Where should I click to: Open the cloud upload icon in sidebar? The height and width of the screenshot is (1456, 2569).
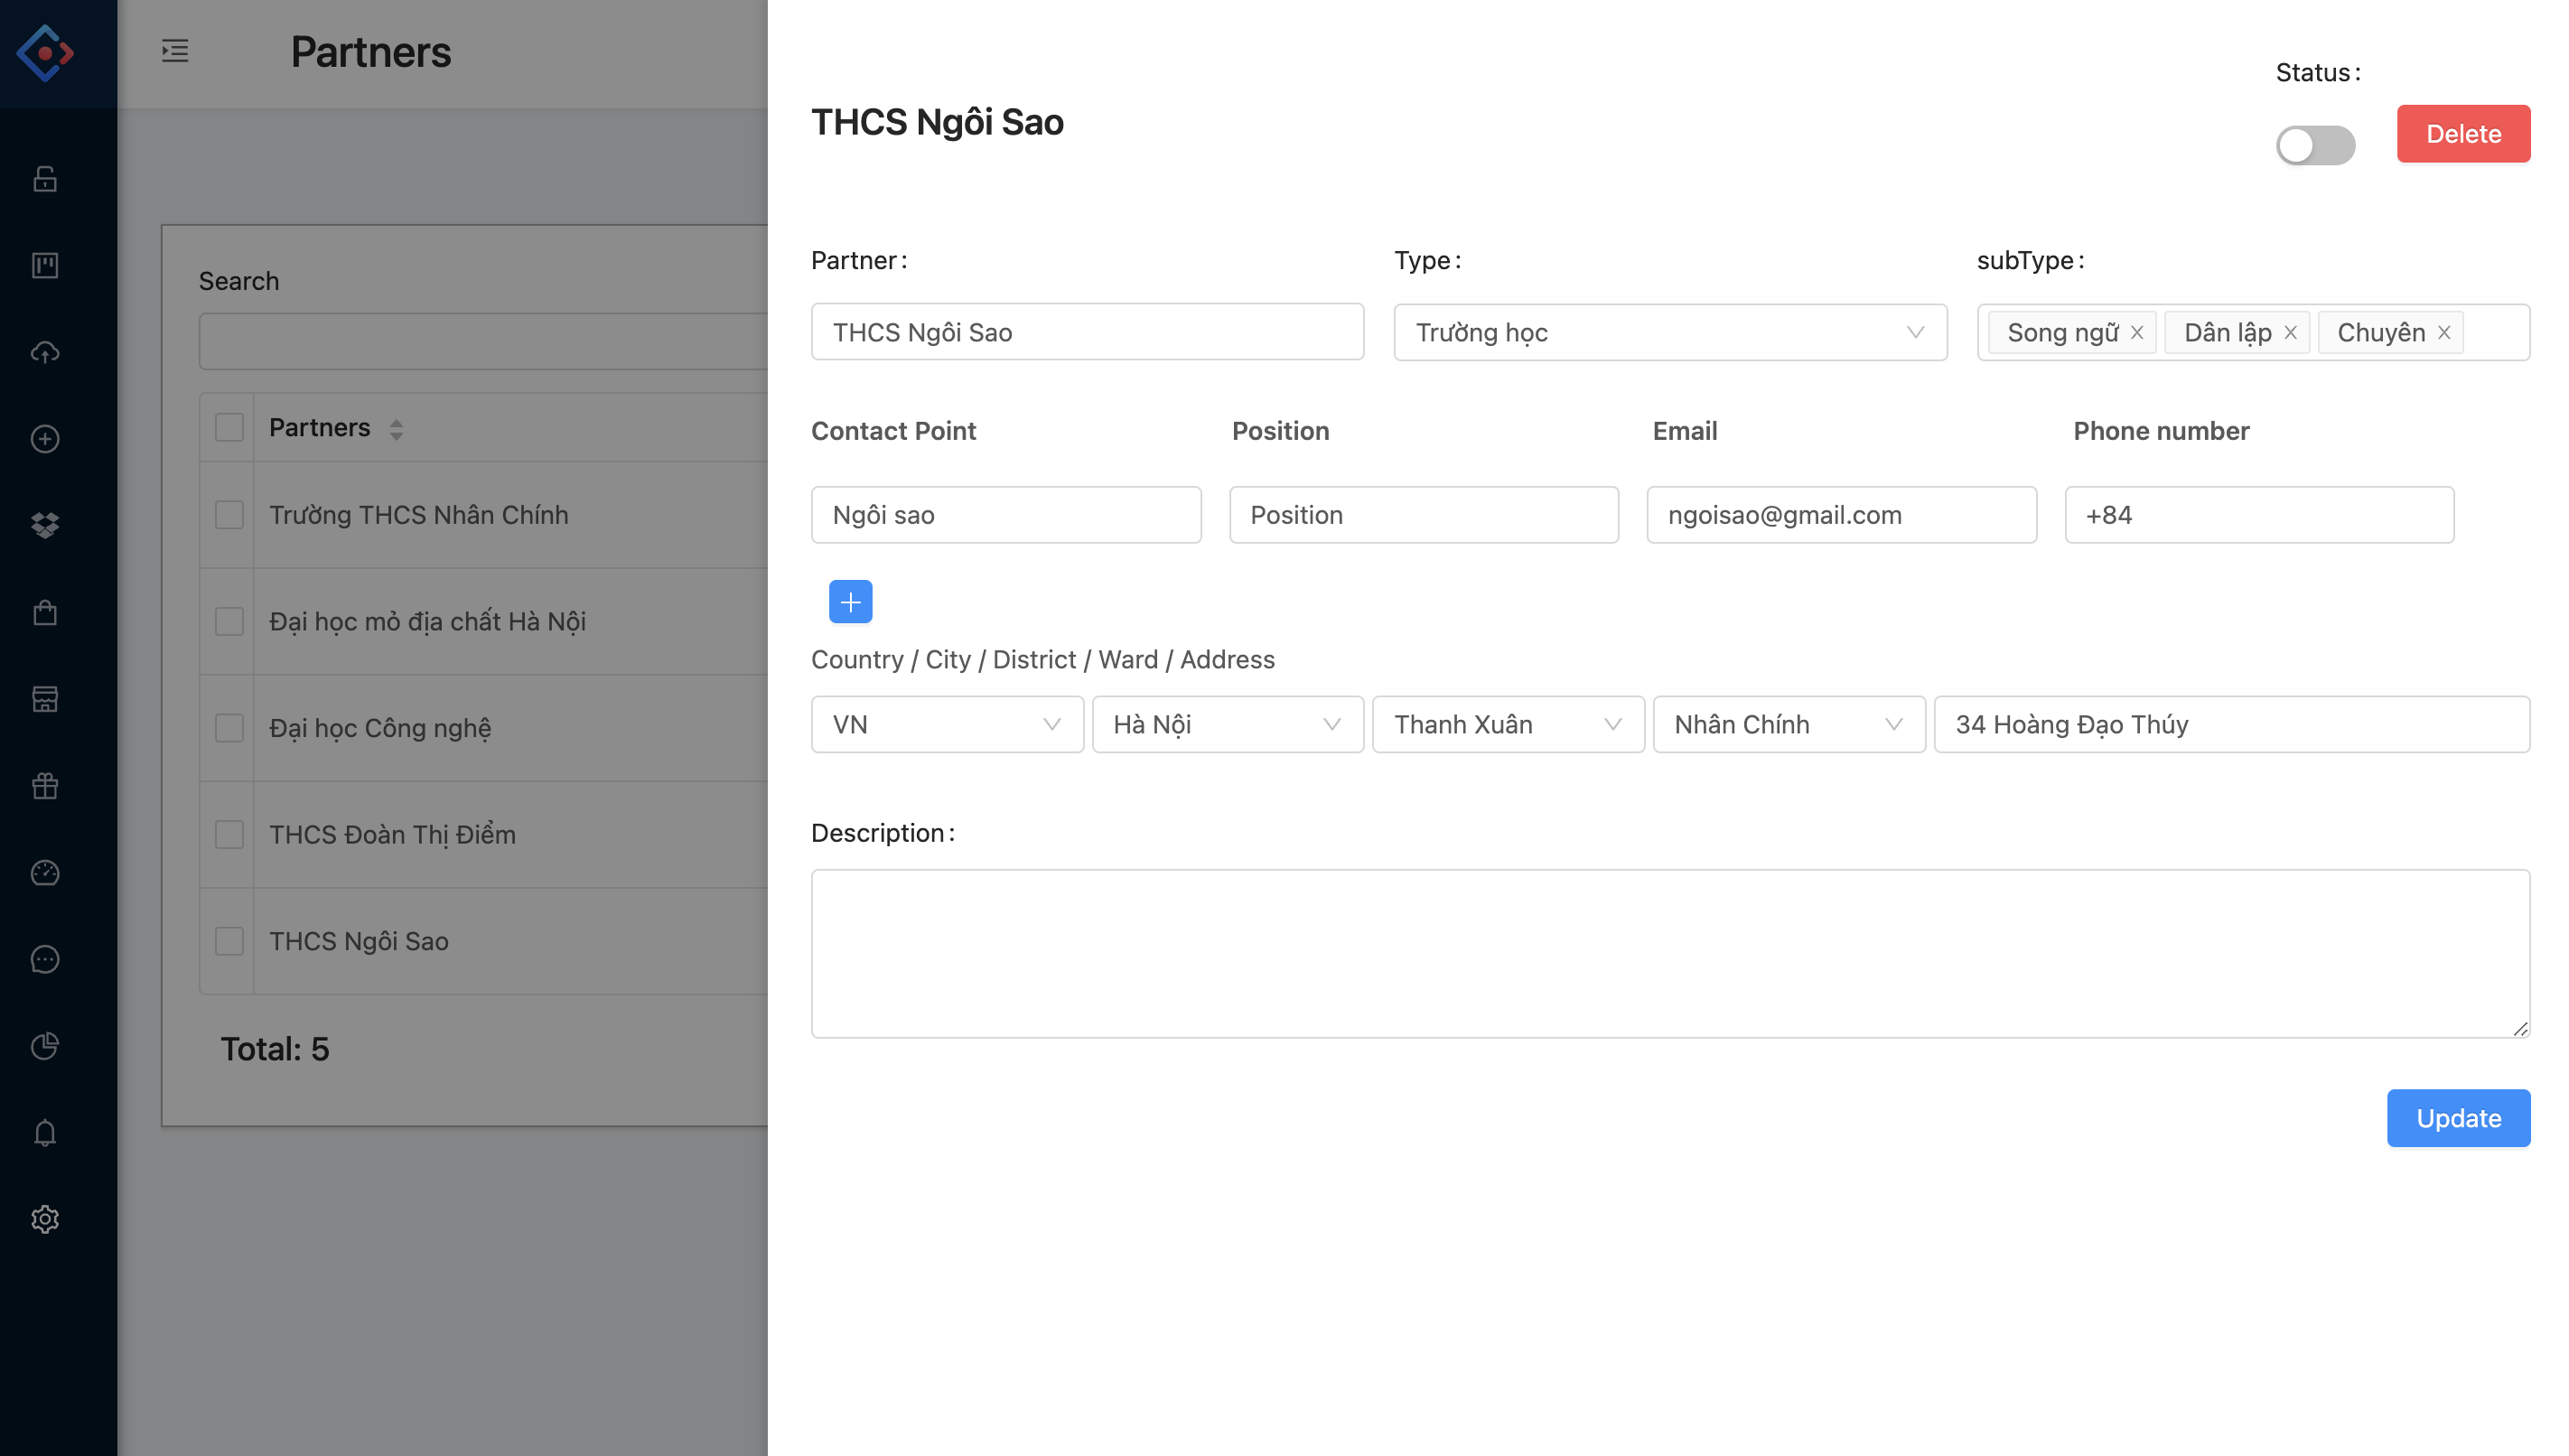(45, 352)
